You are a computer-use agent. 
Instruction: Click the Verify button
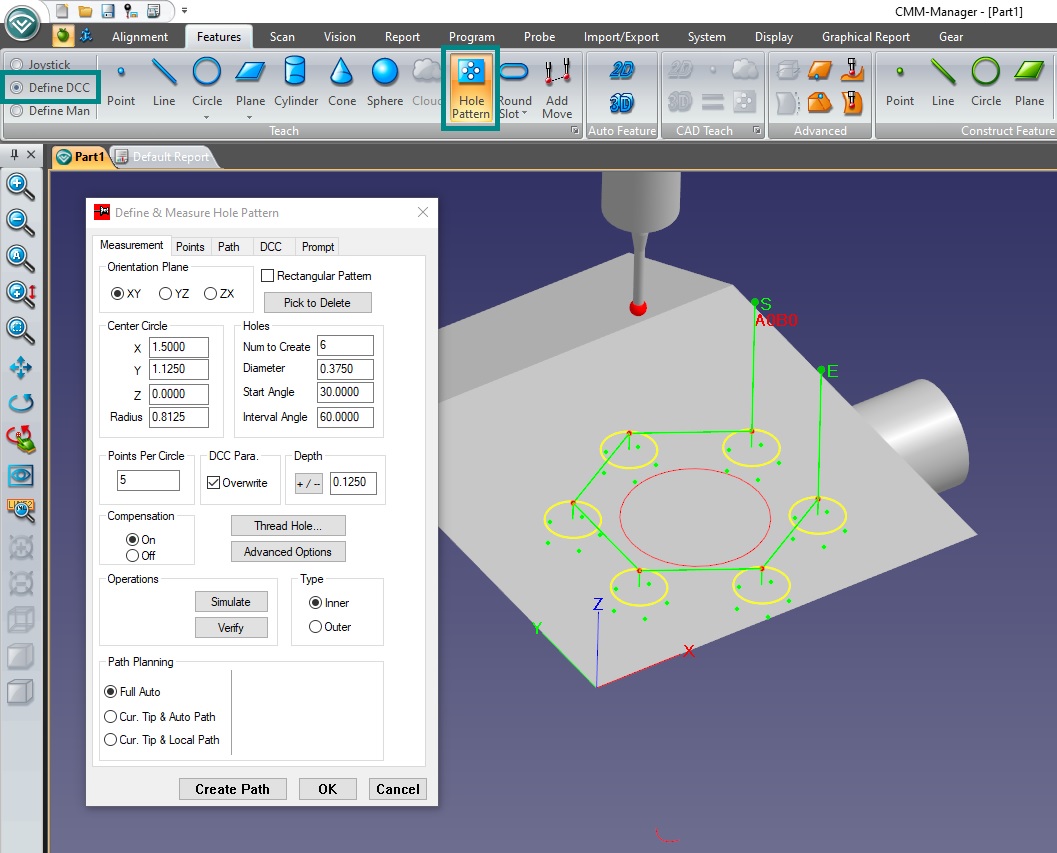(231, 628)
